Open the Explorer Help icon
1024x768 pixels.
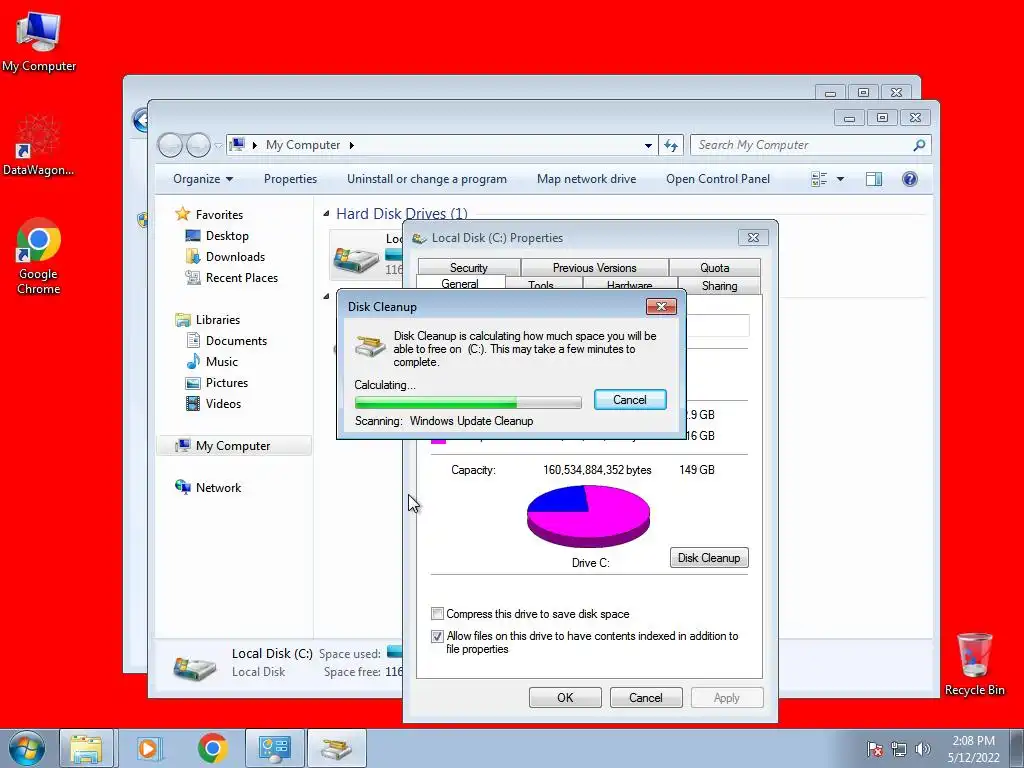pos(910,179)
